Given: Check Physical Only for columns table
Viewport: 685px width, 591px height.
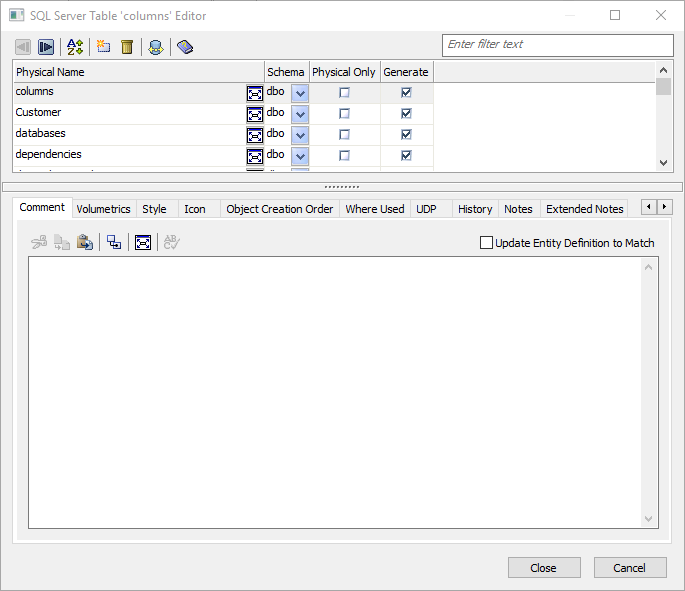Looking at the screenshot, I should [x=344, y=93].
